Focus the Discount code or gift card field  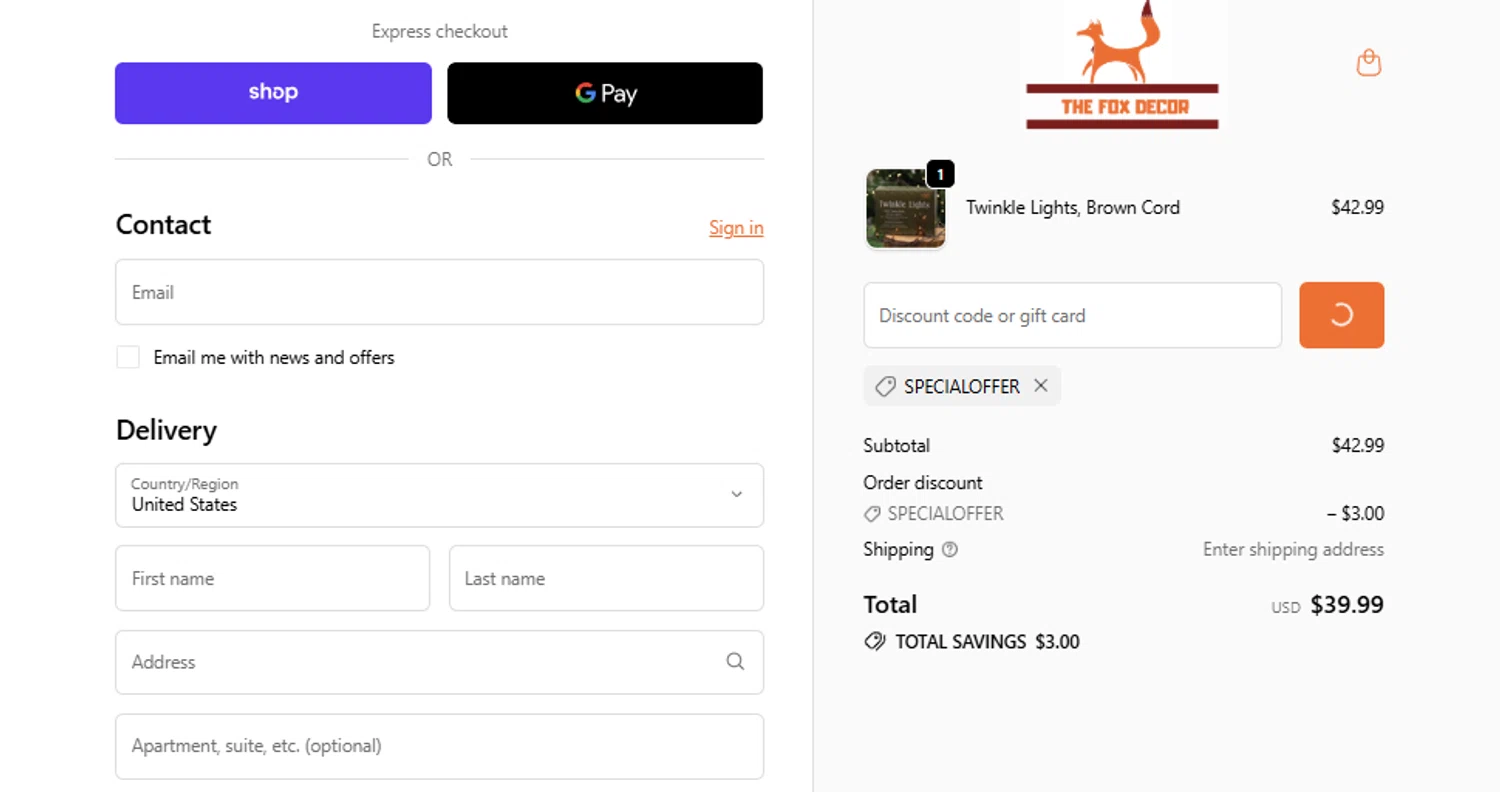pos(1072,315)
